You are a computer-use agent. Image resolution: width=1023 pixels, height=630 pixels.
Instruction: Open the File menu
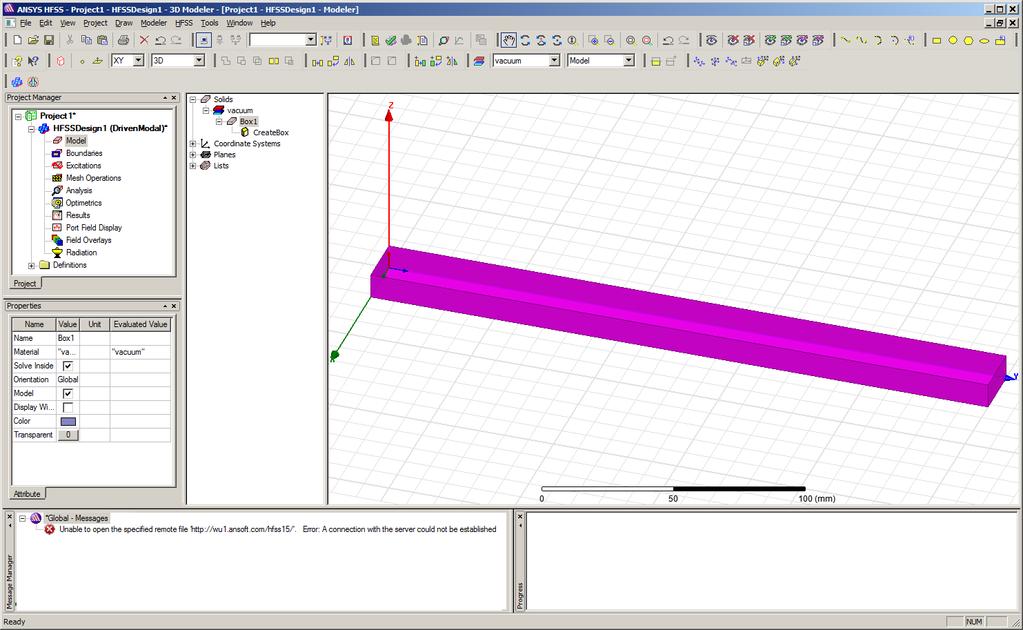coord(25,23)
